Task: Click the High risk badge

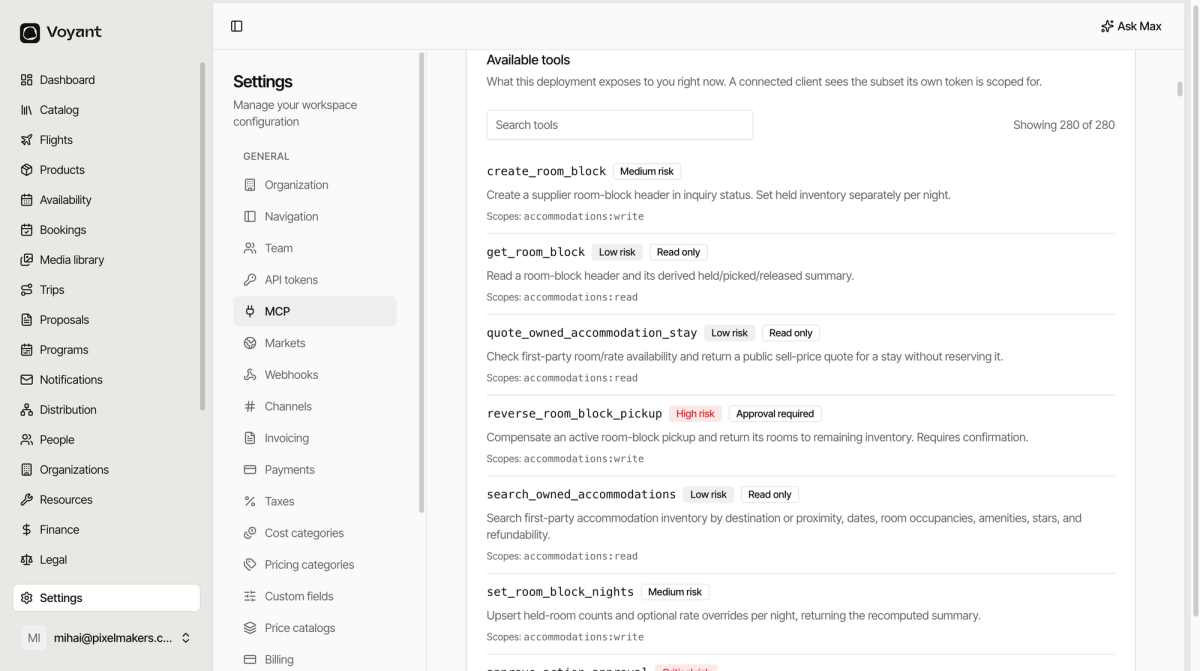Action: coord(695,414)
